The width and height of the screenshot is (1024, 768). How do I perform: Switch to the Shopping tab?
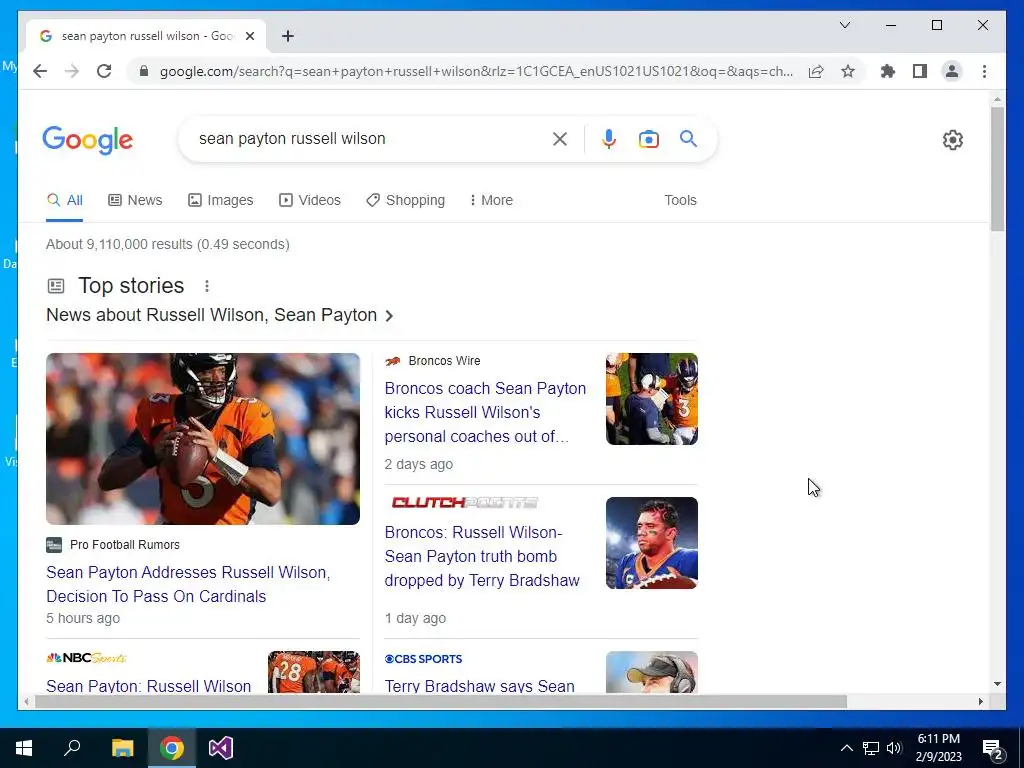(406, 200)
